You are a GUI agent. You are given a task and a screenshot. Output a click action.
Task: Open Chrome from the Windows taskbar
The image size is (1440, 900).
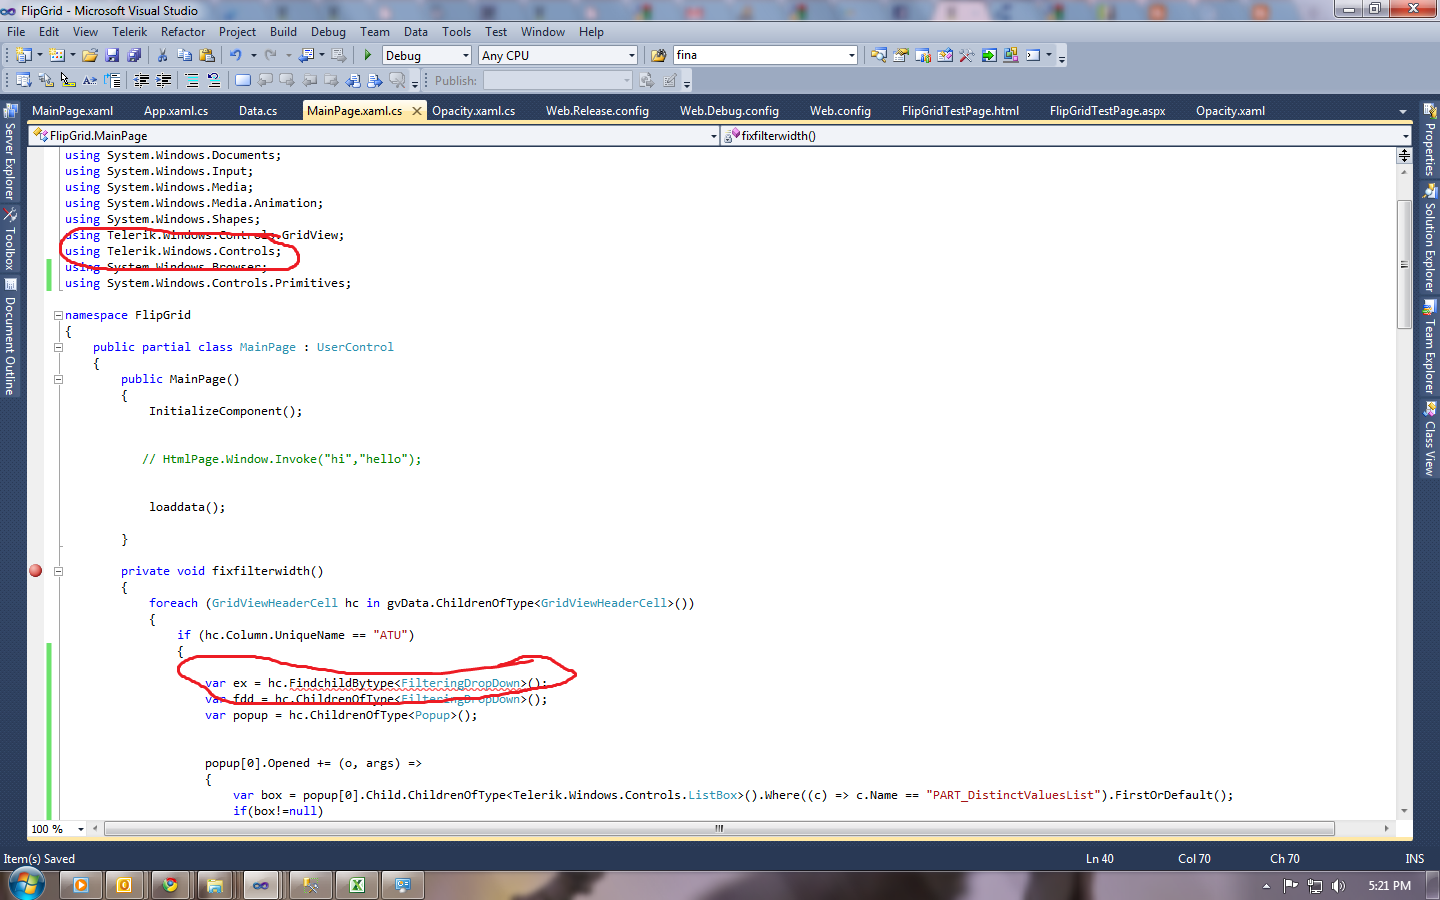170,885
